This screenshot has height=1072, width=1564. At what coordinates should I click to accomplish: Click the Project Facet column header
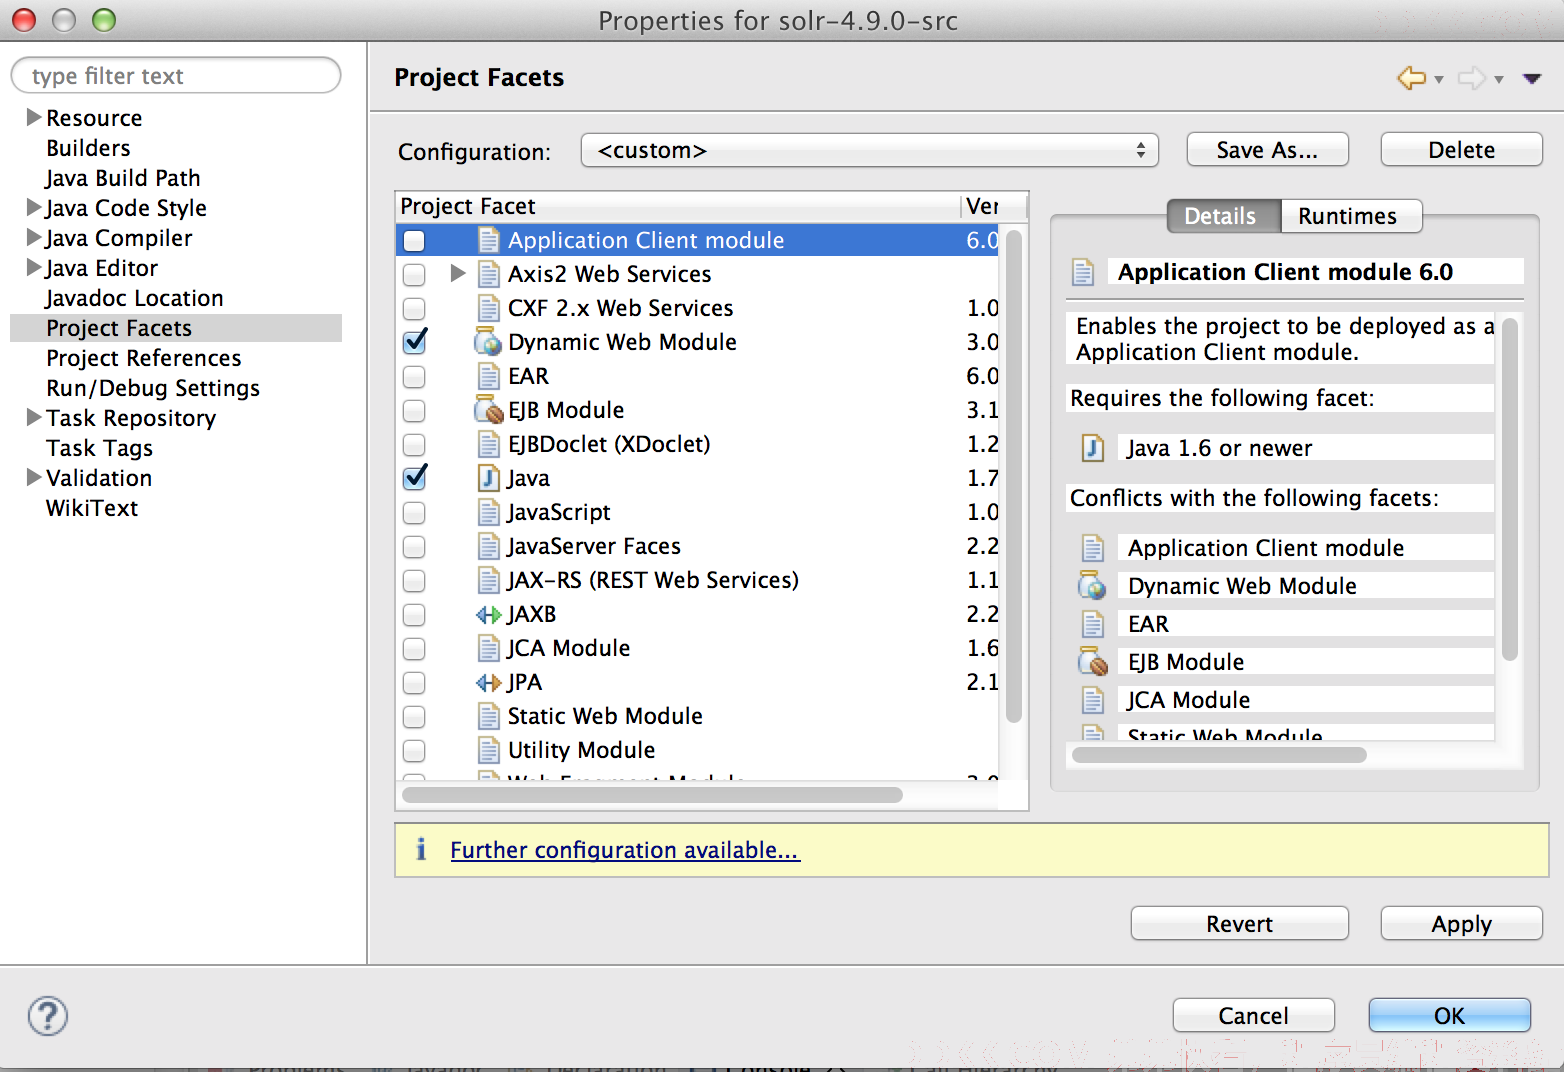tap(678, 206)
